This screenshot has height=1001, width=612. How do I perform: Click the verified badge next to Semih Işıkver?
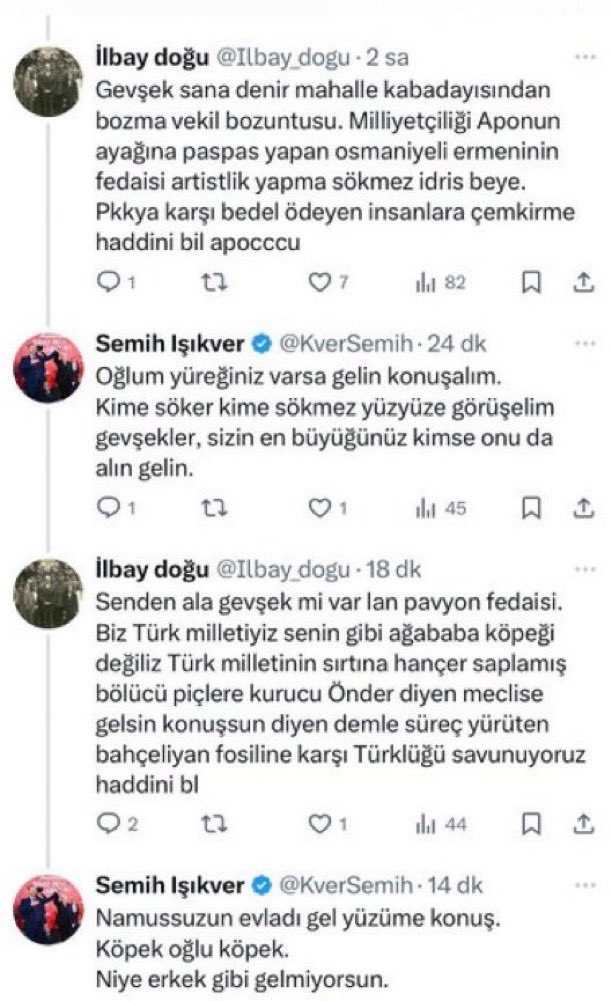(x=263, y=340)
